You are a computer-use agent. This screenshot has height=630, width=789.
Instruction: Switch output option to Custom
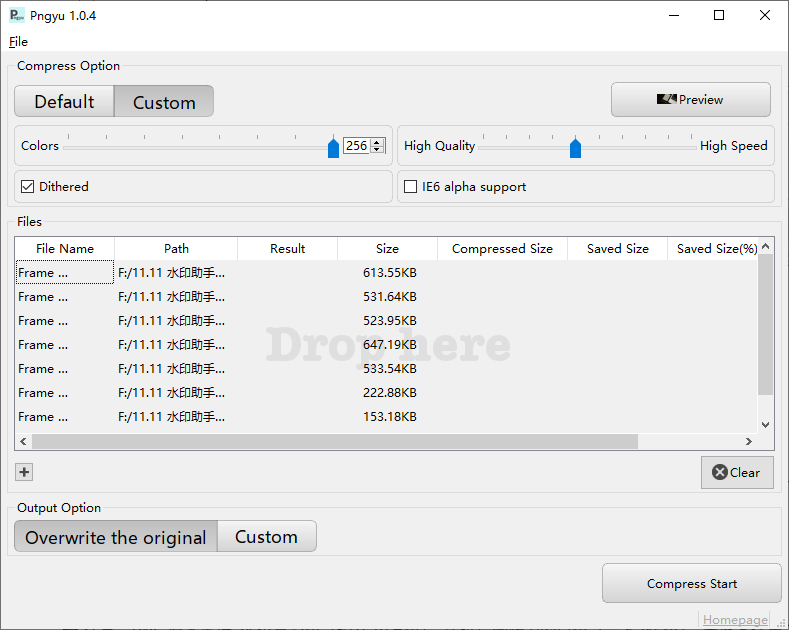[x=266, y=537]
